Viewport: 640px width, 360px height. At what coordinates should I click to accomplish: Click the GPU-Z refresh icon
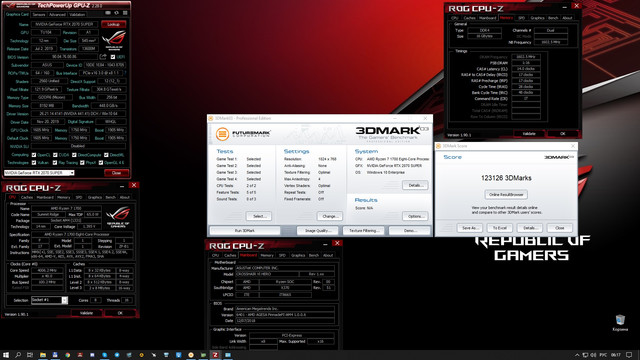[116, 13]
